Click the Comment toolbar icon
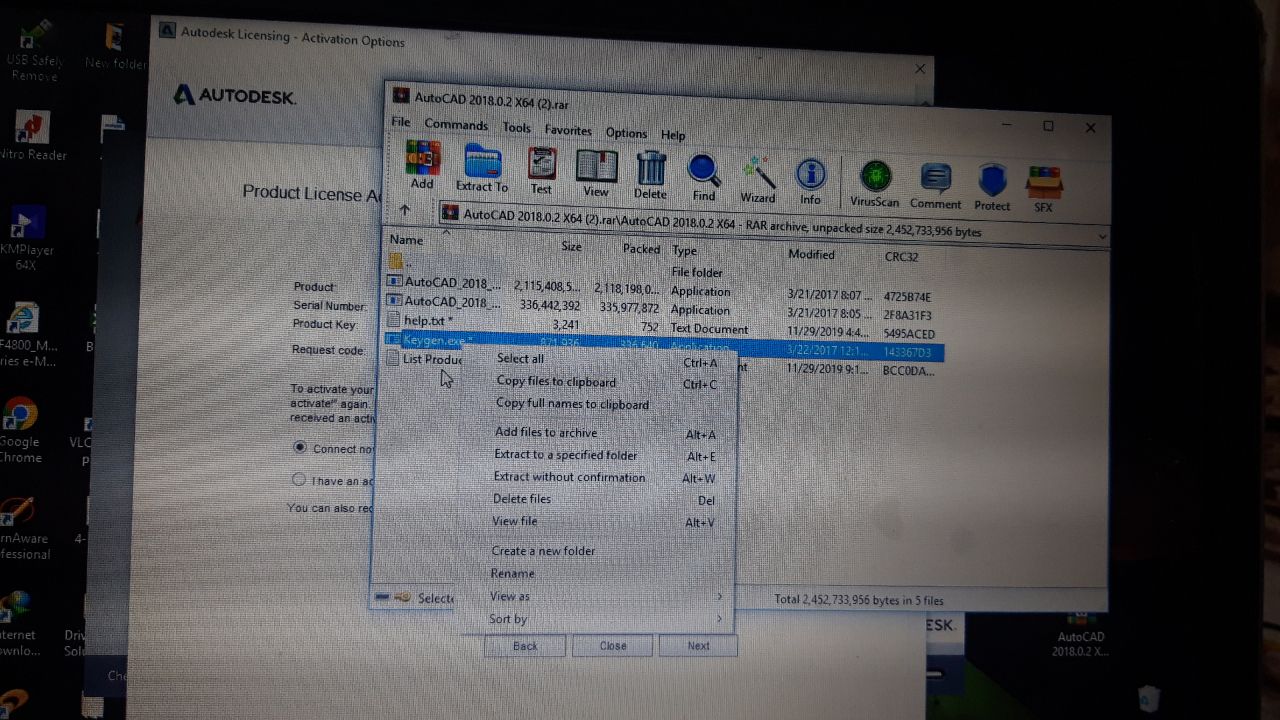Image resolution: width=1280 pixels, height=720 pixels. pyautogui.click(x=935, y=186)
